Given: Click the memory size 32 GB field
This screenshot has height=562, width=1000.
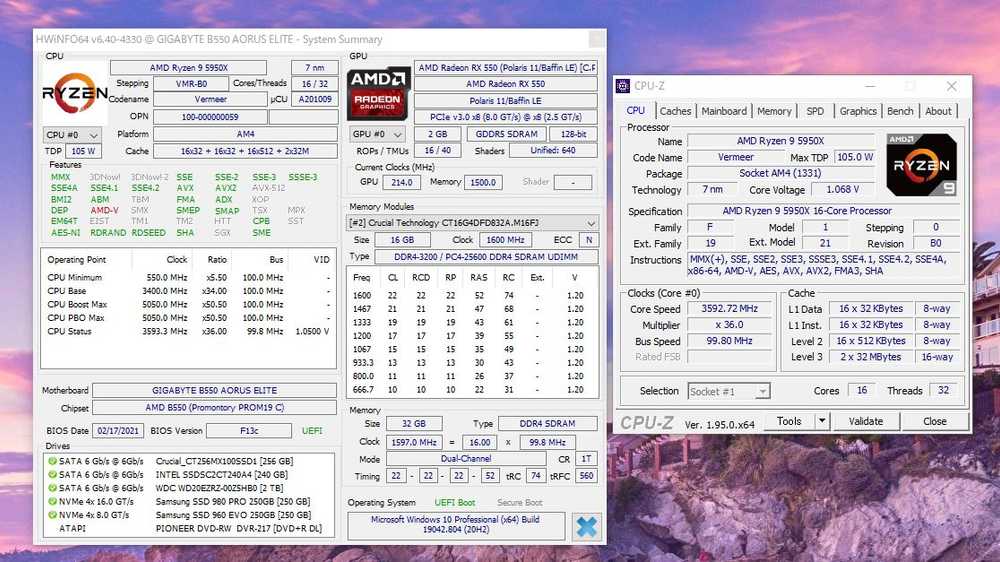Looking at the screenshot, I should pos(413,424).
